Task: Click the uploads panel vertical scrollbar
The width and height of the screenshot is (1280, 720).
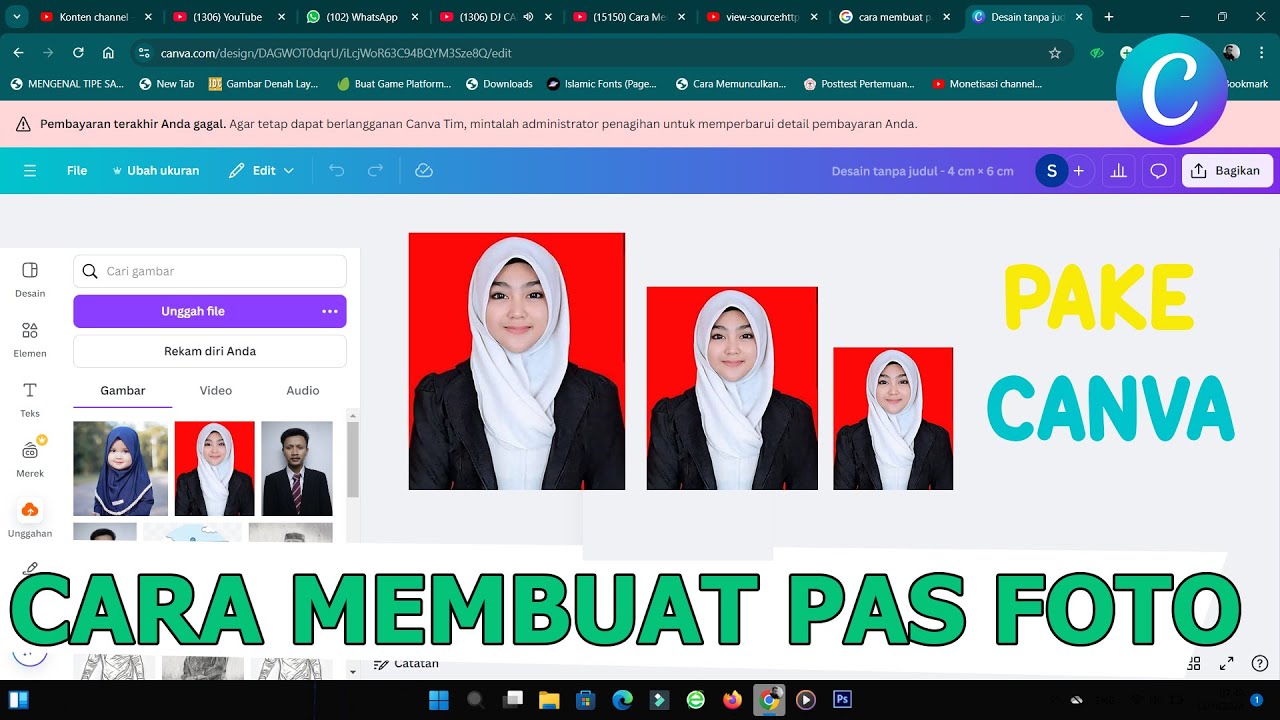Action: (x=353, y=460)
